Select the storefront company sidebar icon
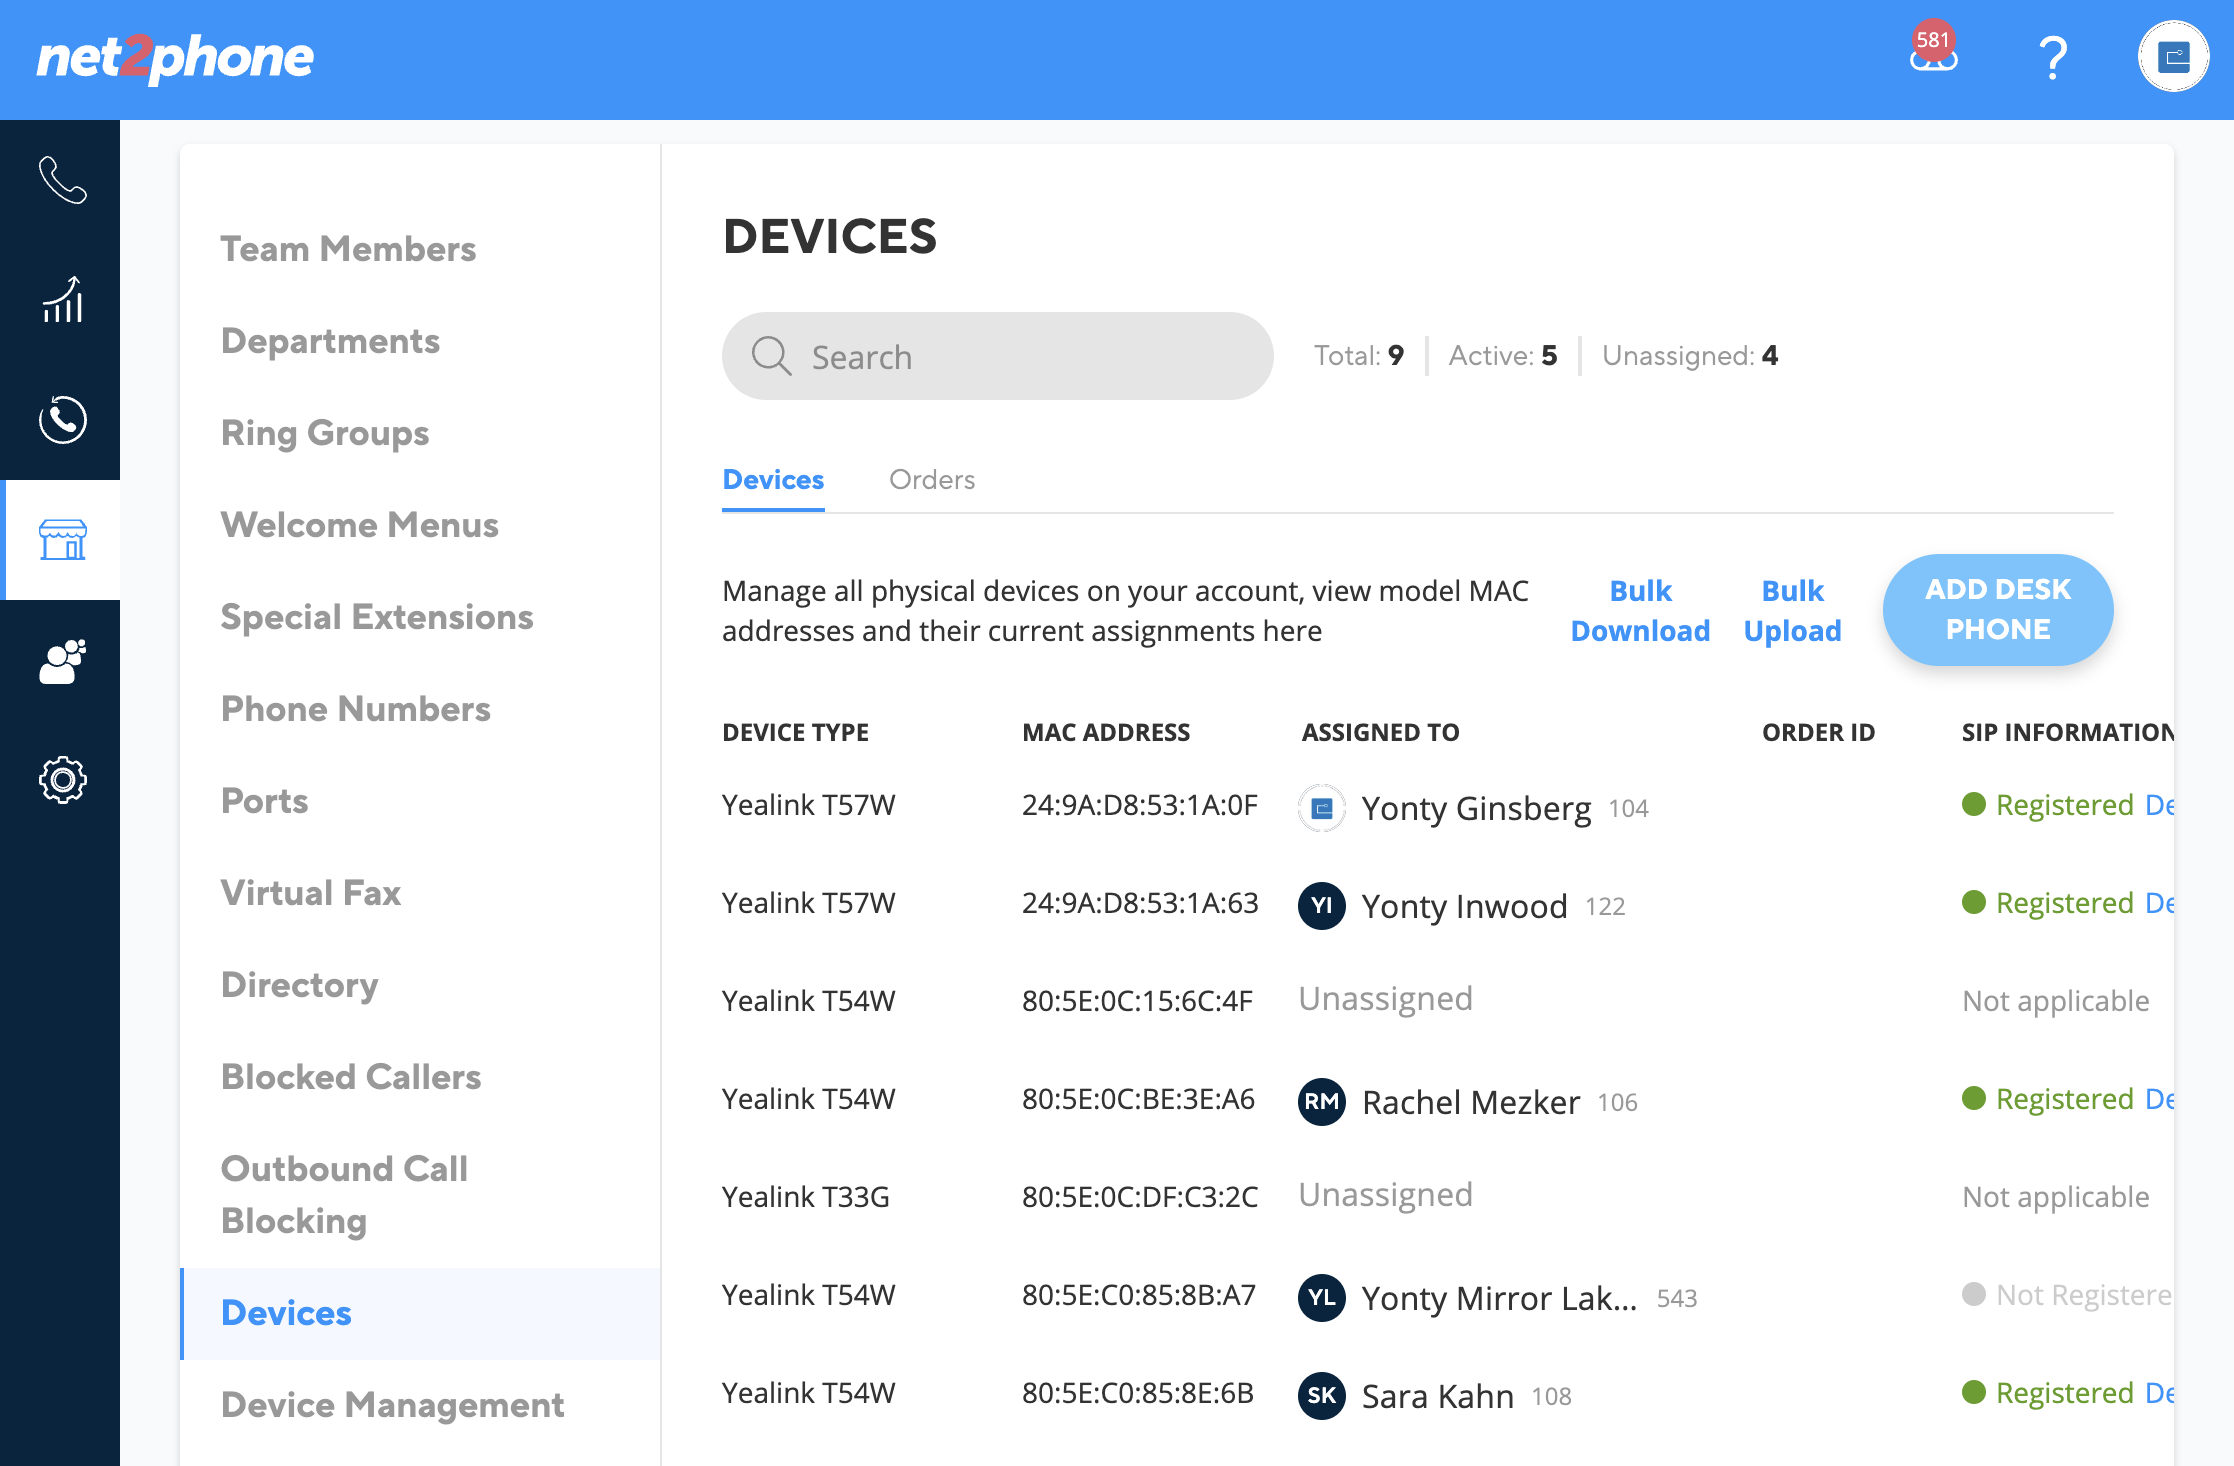 coord(62,540)
